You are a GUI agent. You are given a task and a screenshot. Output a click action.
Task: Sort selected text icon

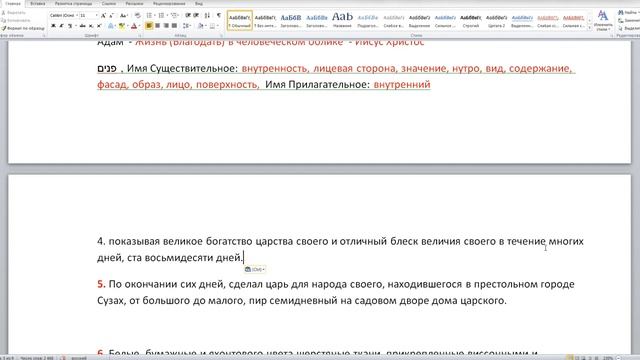[207, 15]
